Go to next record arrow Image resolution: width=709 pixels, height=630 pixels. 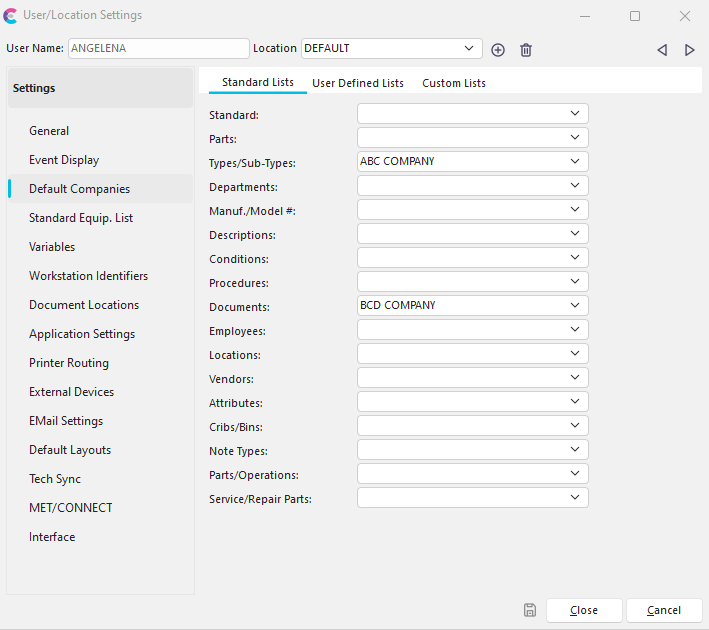click(690, 50)
